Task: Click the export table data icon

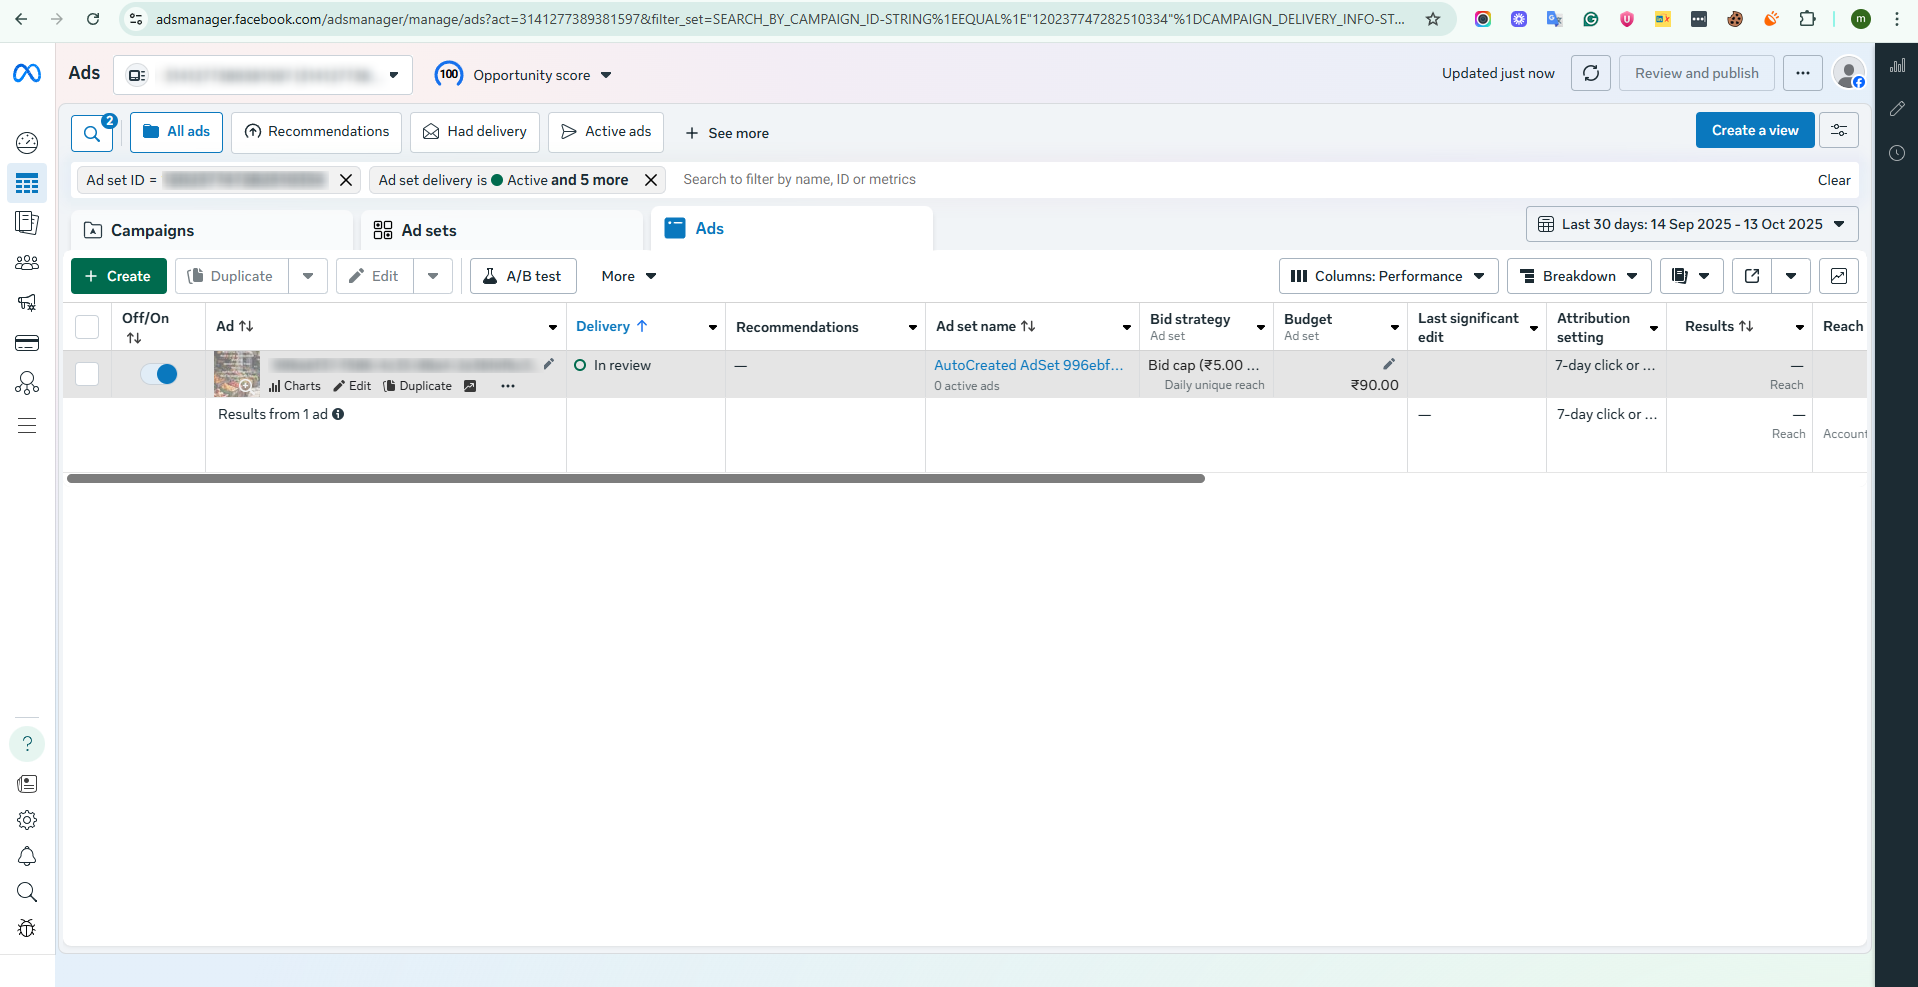Action: tap(1752, 276)
